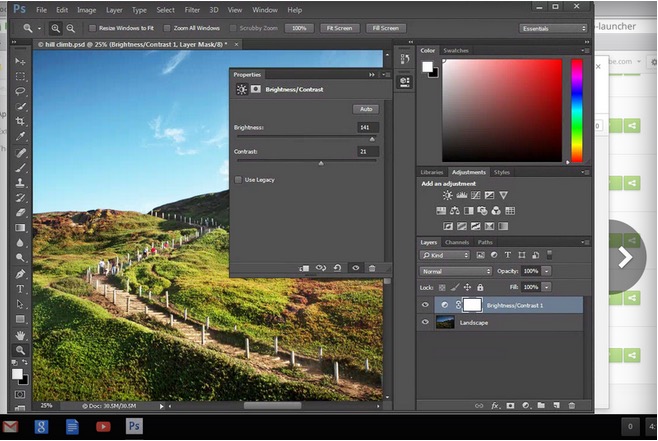Select the Horizontal Type tool

click(20, 289)
